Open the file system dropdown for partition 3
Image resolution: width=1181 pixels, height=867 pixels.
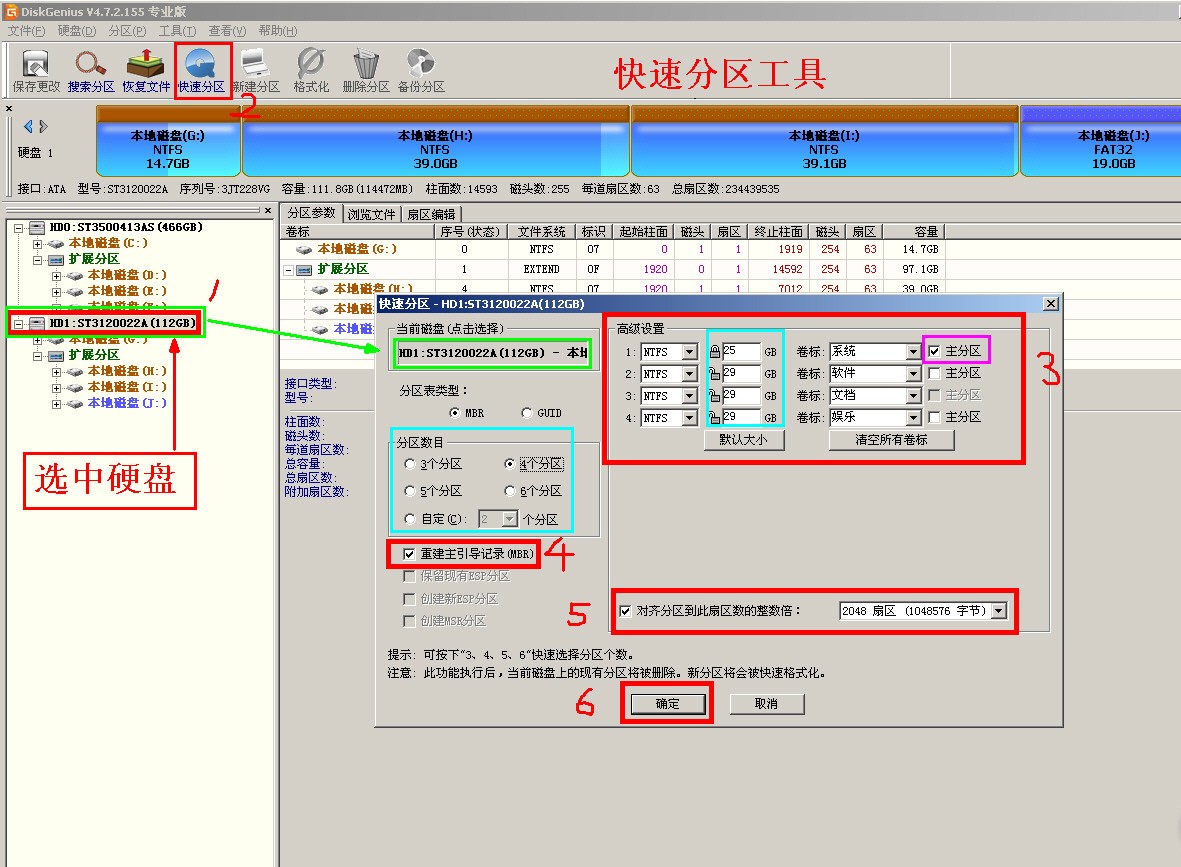tap(688, 395)
